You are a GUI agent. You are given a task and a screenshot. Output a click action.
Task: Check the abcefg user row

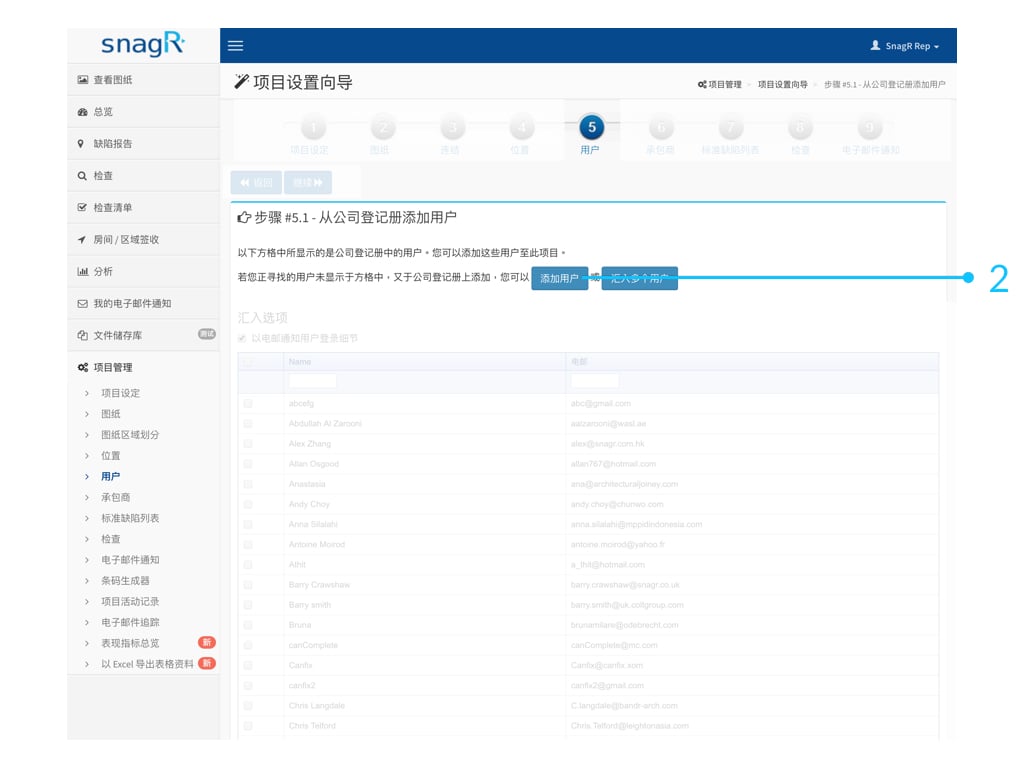[x=248, y=404]
